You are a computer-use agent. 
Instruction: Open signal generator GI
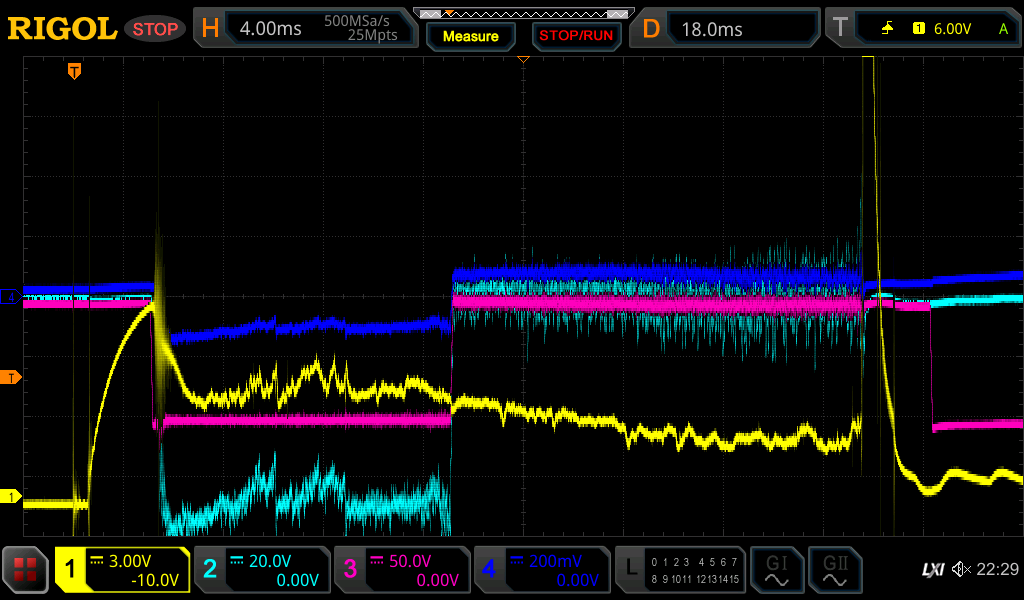click(776, 570)
